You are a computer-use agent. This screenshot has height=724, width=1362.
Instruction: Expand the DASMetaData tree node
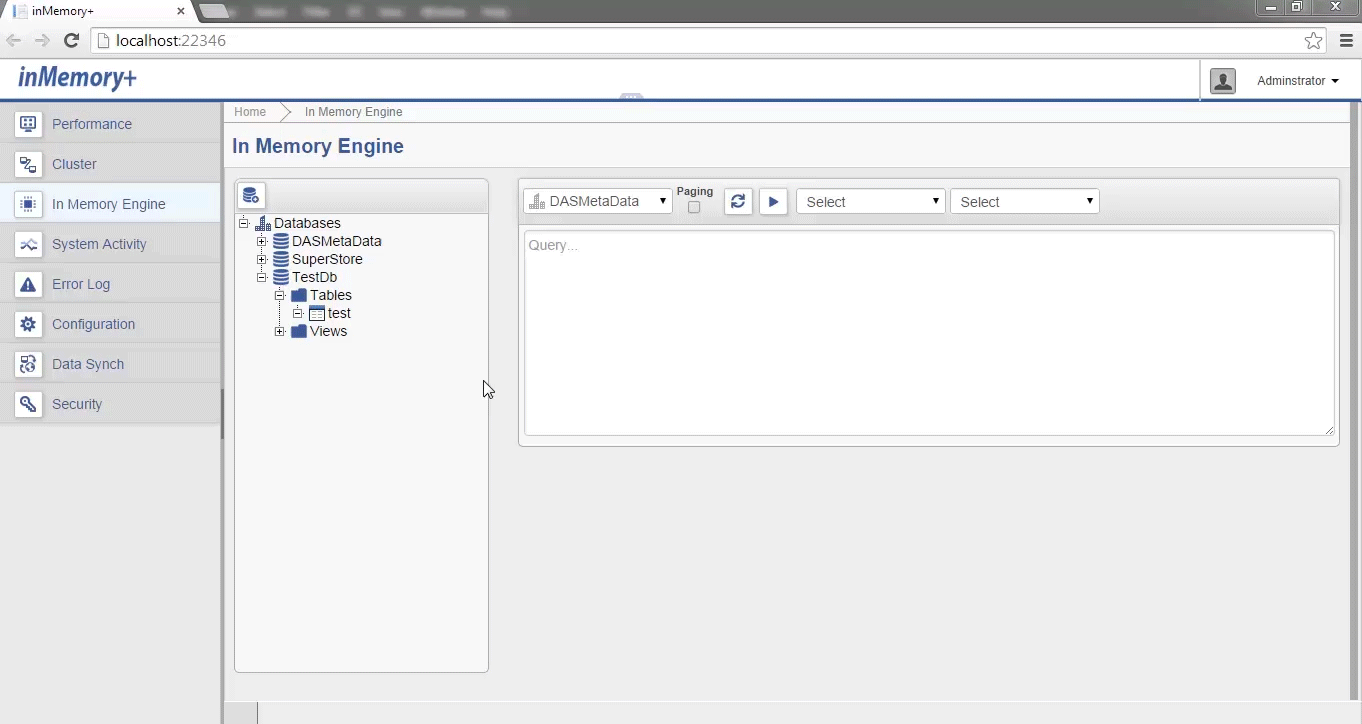262,241
